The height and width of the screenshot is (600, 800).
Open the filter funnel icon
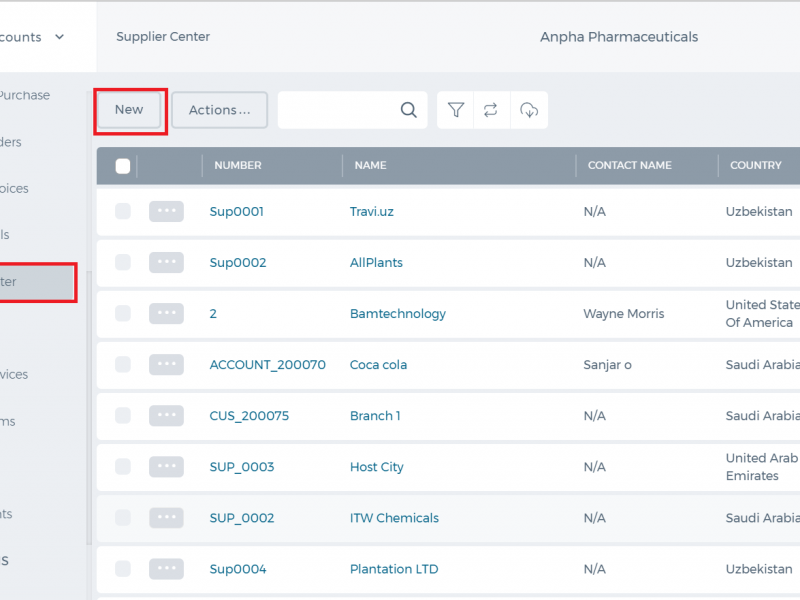(456, 110)
